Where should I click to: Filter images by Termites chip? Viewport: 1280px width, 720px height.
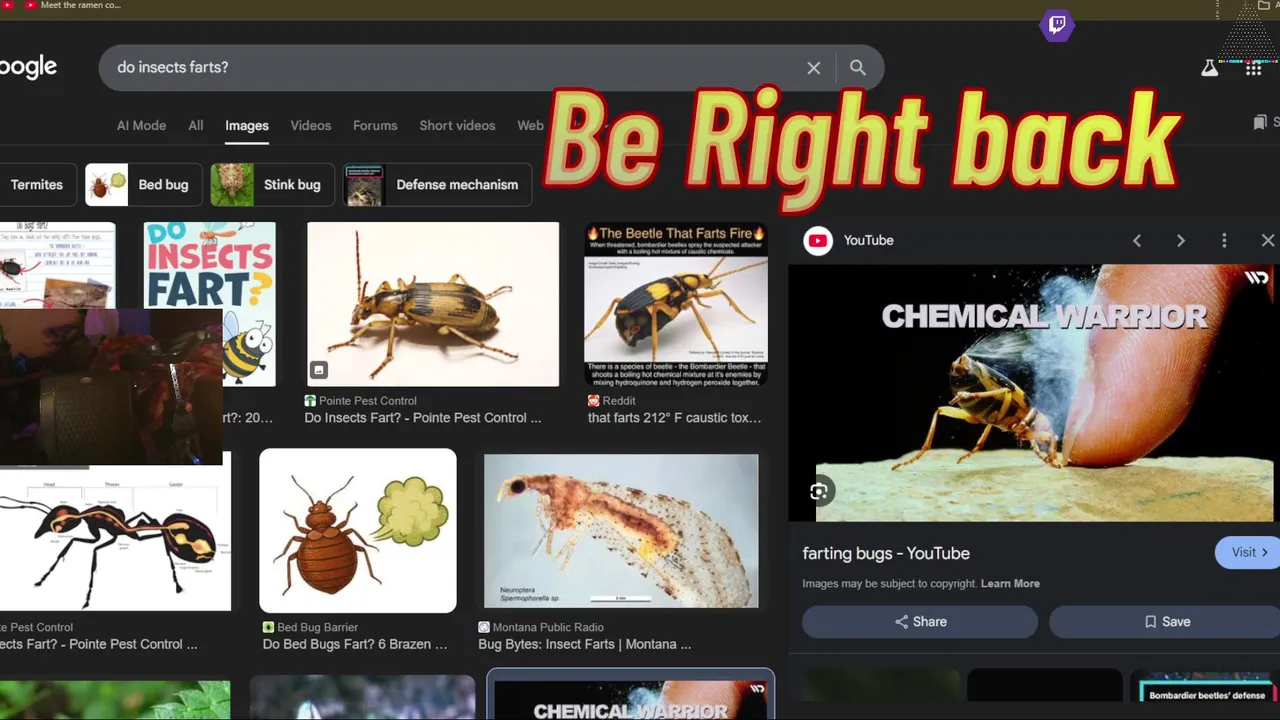37,185
